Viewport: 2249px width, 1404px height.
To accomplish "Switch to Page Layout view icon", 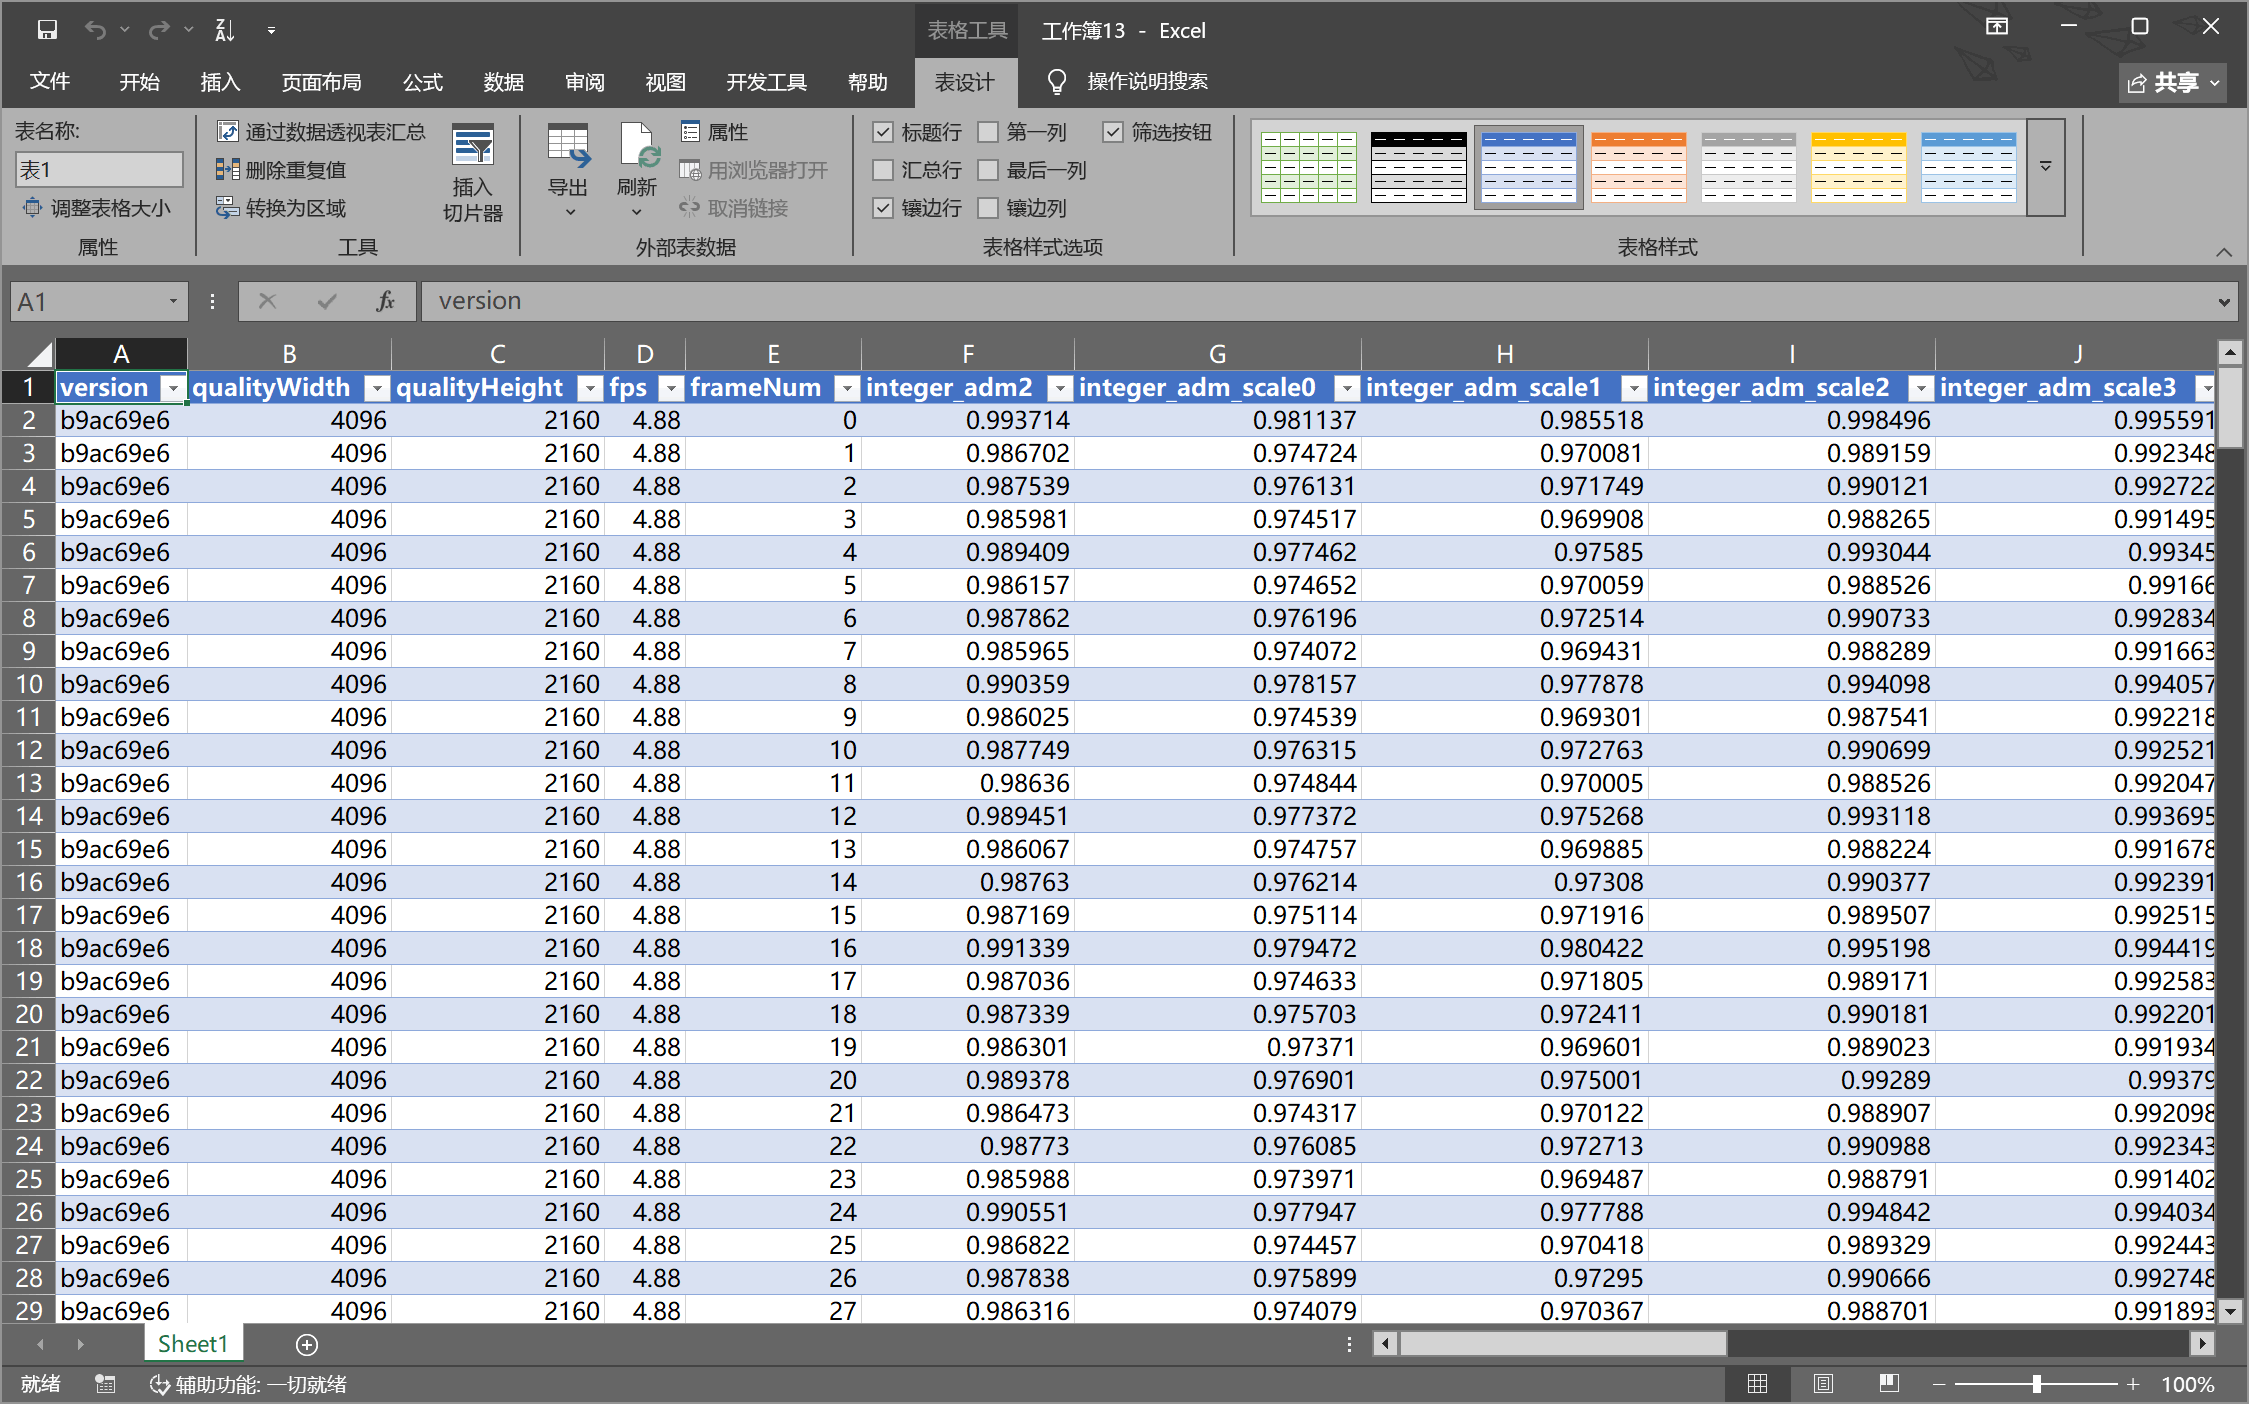I will pos(1823,1384).
